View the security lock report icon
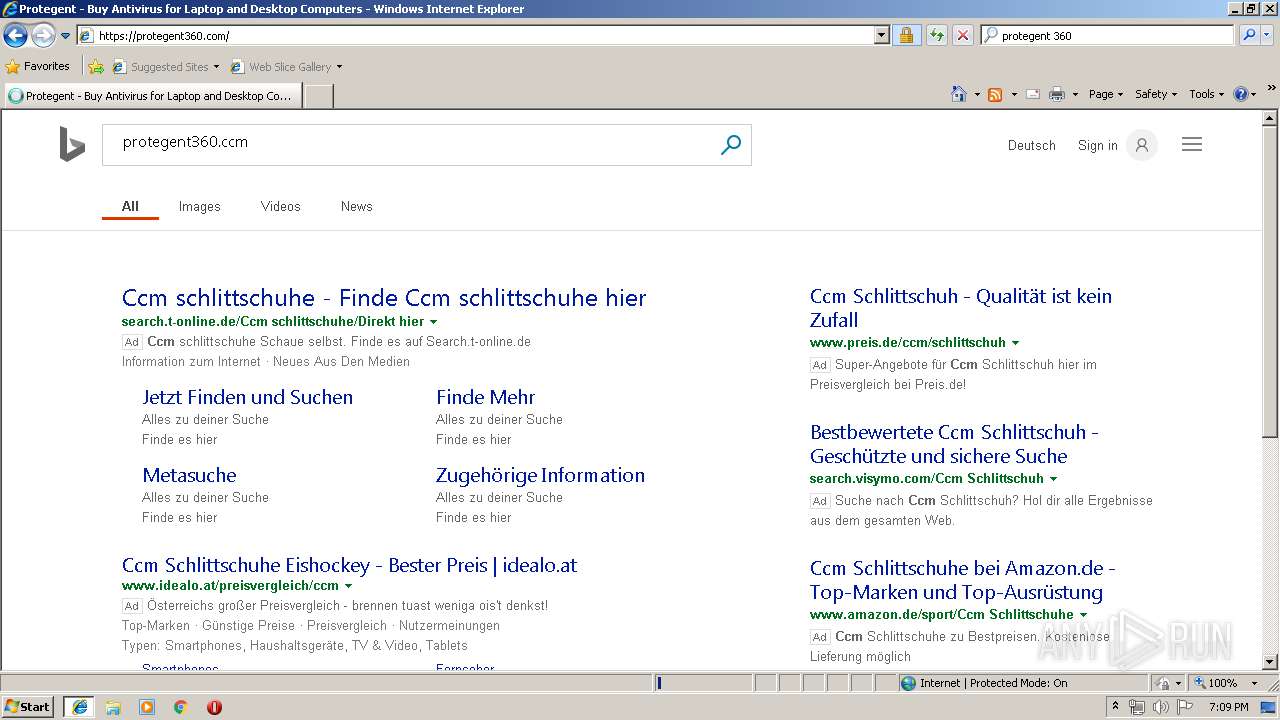1280x720 pixels. coord(906,35)
